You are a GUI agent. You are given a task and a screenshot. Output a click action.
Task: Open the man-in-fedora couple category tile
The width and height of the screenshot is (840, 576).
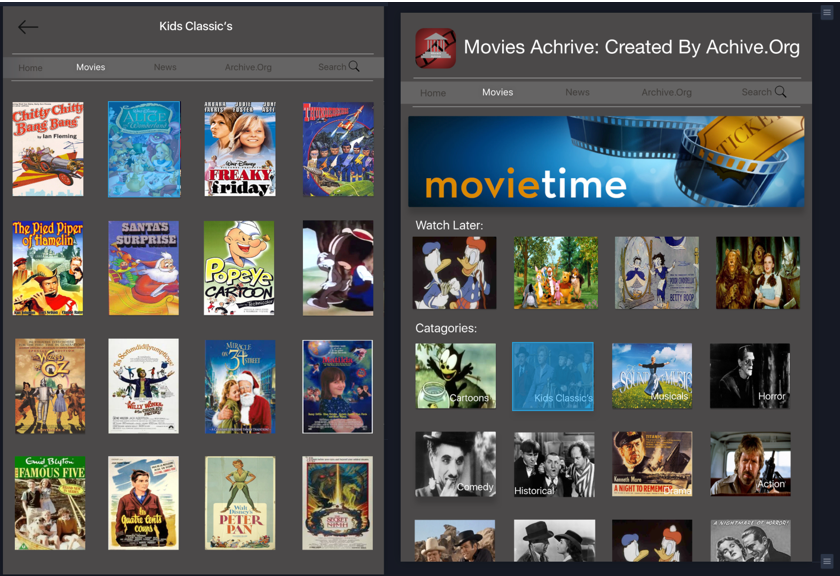[554, 541]
